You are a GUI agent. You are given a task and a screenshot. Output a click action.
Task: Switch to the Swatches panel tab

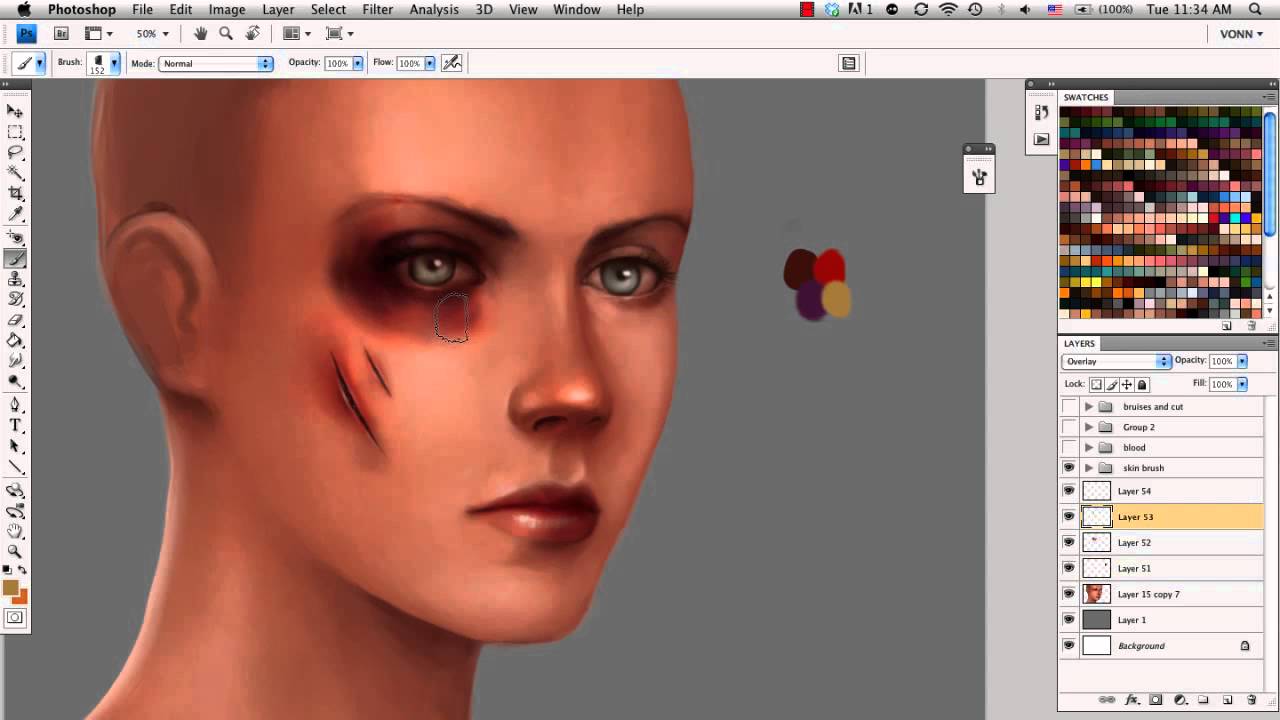[1086, 97]
